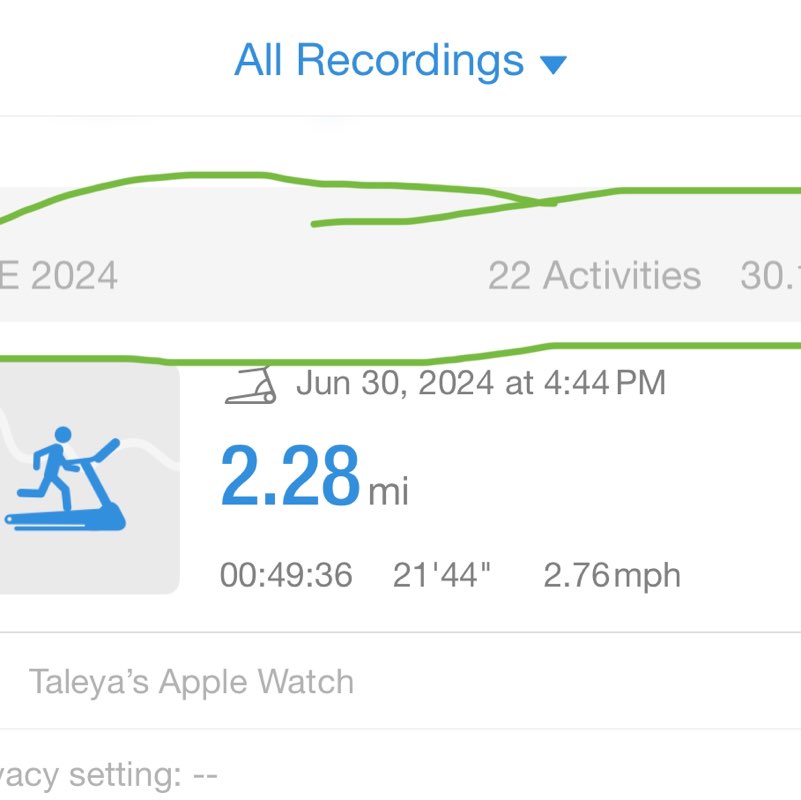Tap the "mph" unit label
This screenshot has height=800, width=801.
(647, 576)
